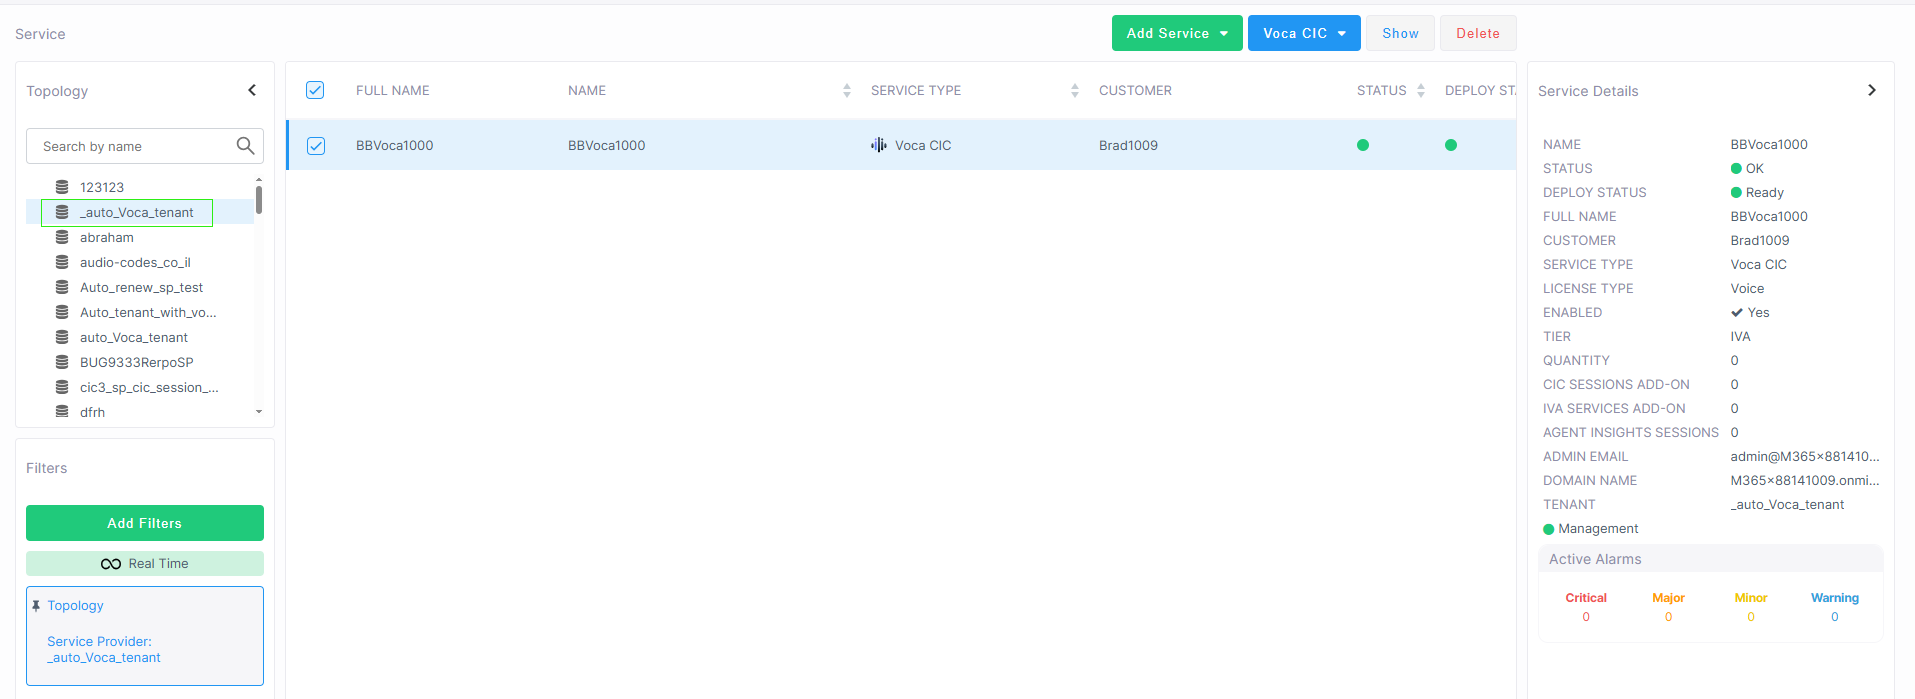Click the Delete button
This screenshot has width=1915, height=699.
click(1477, 33)
